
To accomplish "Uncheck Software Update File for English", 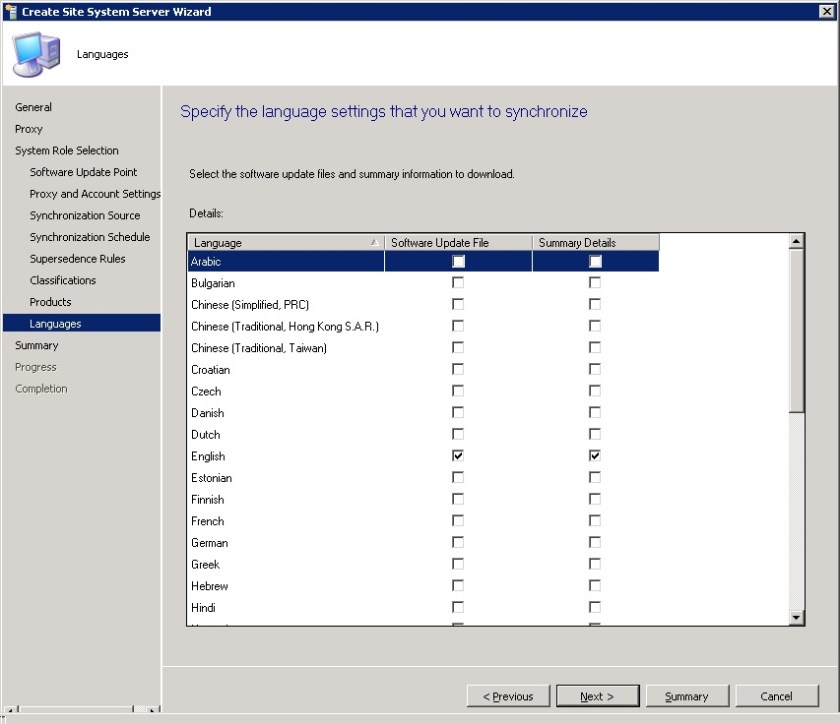I will 457,456.
